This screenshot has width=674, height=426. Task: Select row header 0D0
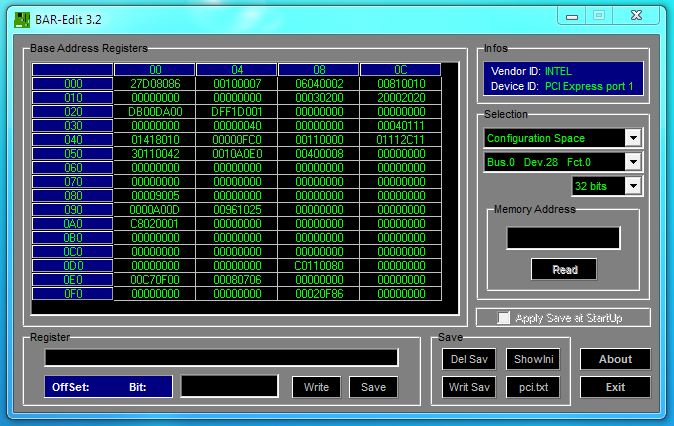(73, 266)
